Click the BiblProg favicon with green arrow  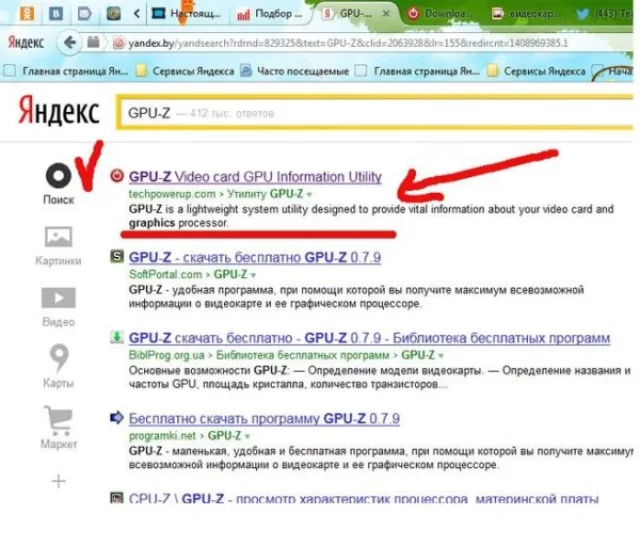[x=117, y=337]
